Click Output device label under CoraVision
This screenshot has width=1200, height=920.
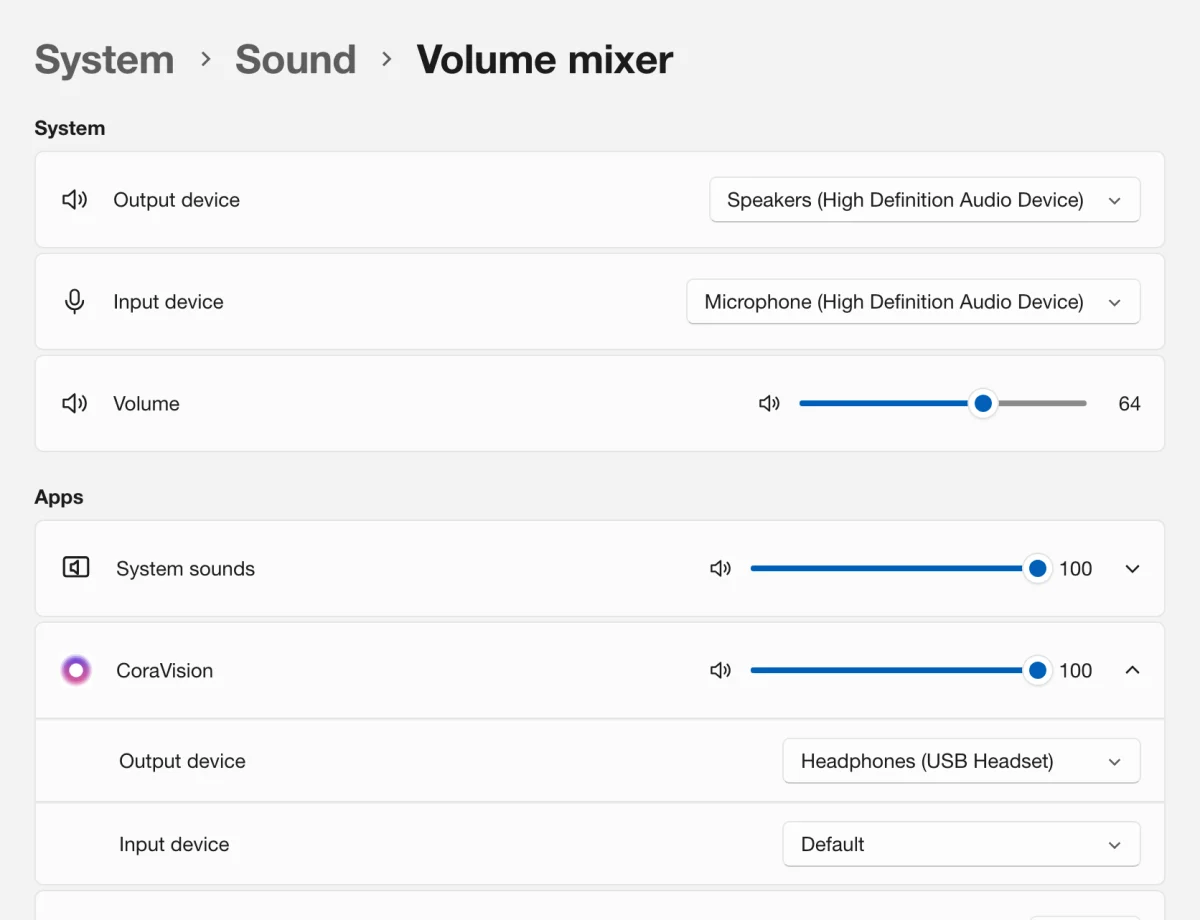182,762
